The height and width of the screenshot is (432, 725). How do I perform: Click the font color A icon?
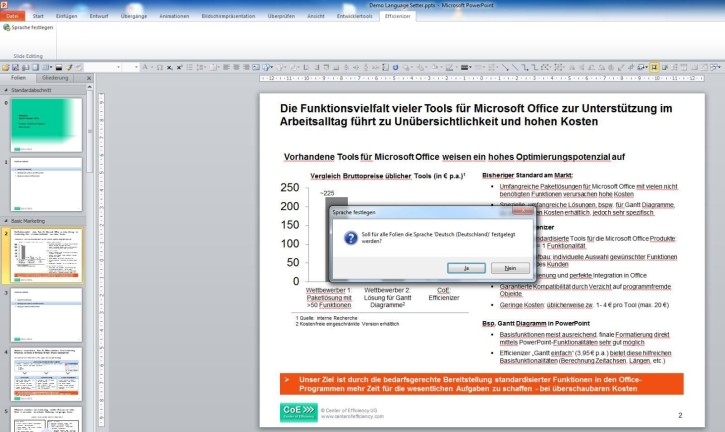(145, 68)
